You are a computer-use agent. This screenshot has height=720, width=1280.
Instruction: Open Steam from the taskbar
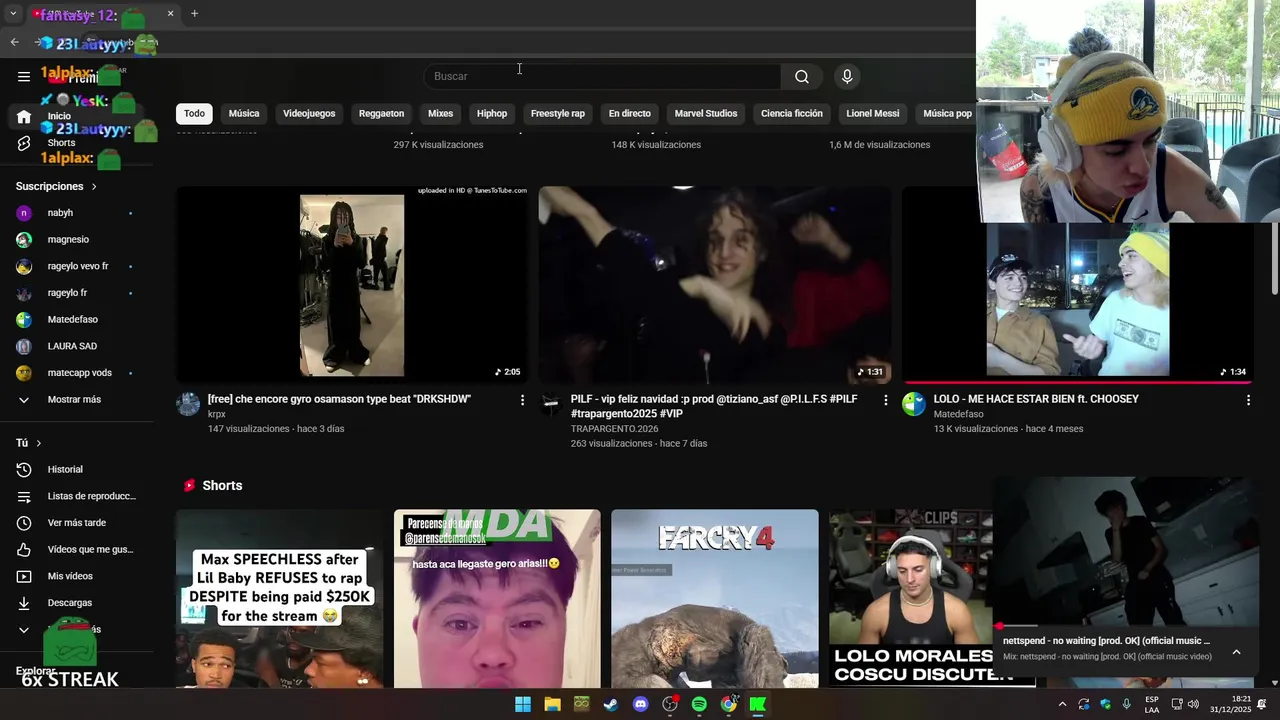pos(611,704)
